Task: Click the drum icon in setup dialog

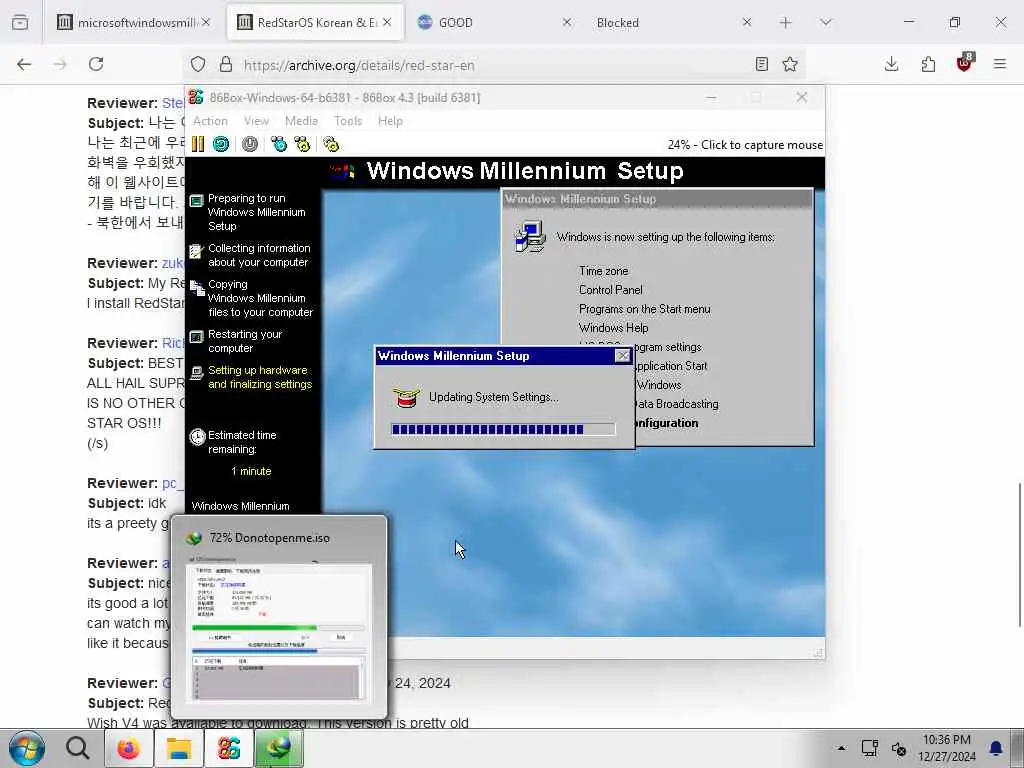Action: (x=406, y=396)
